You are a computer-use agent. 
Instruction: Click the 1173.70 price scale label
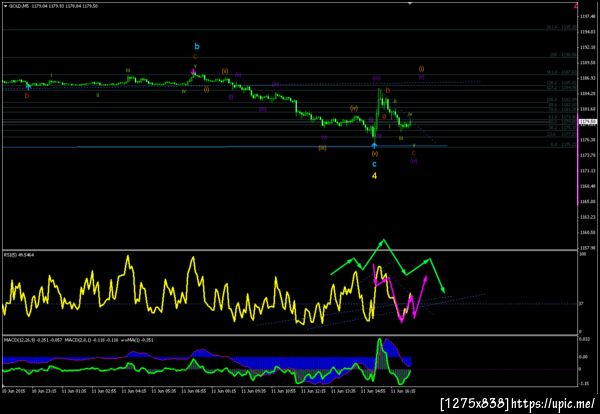[588, 155]
